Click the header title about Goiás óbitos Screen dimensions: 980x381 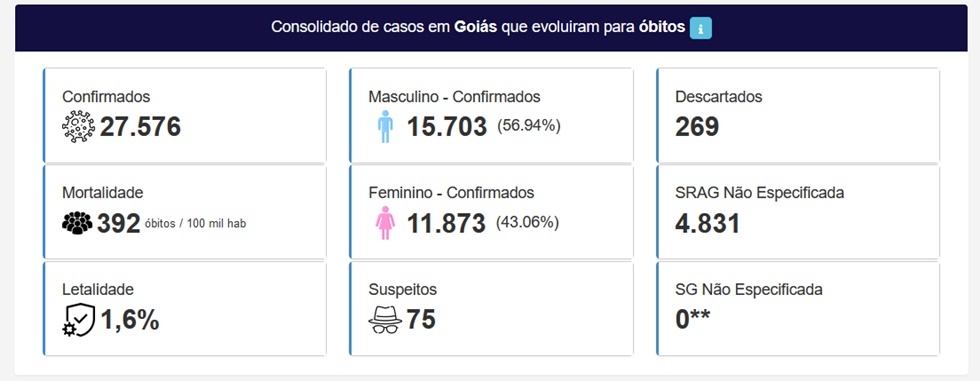coord(478,28)
